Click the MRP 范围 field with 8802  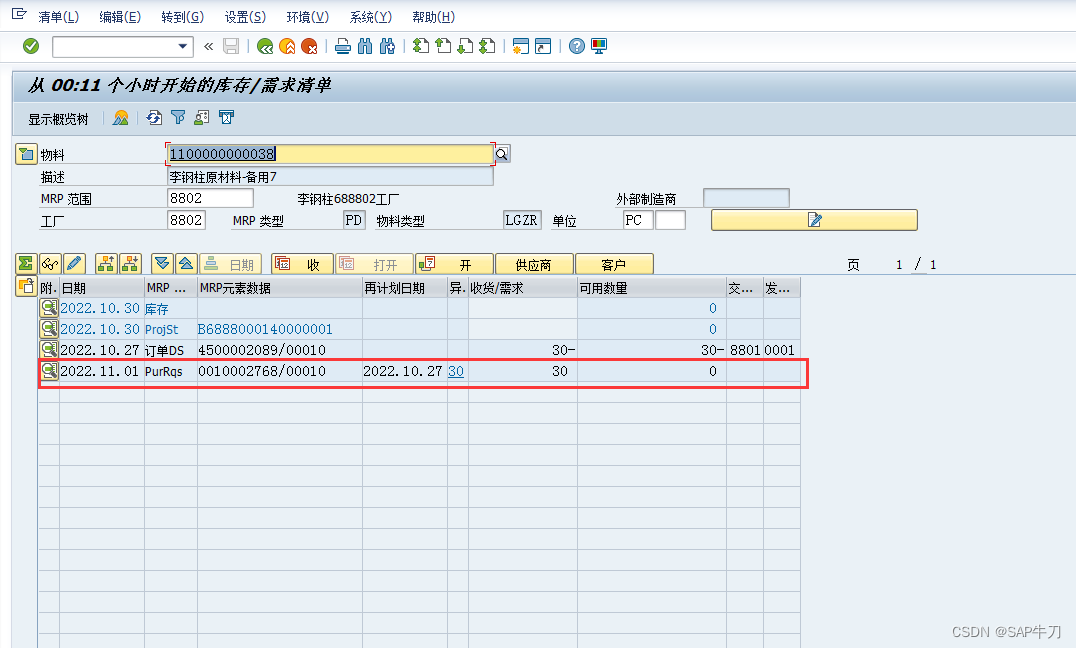pos(211,198)
